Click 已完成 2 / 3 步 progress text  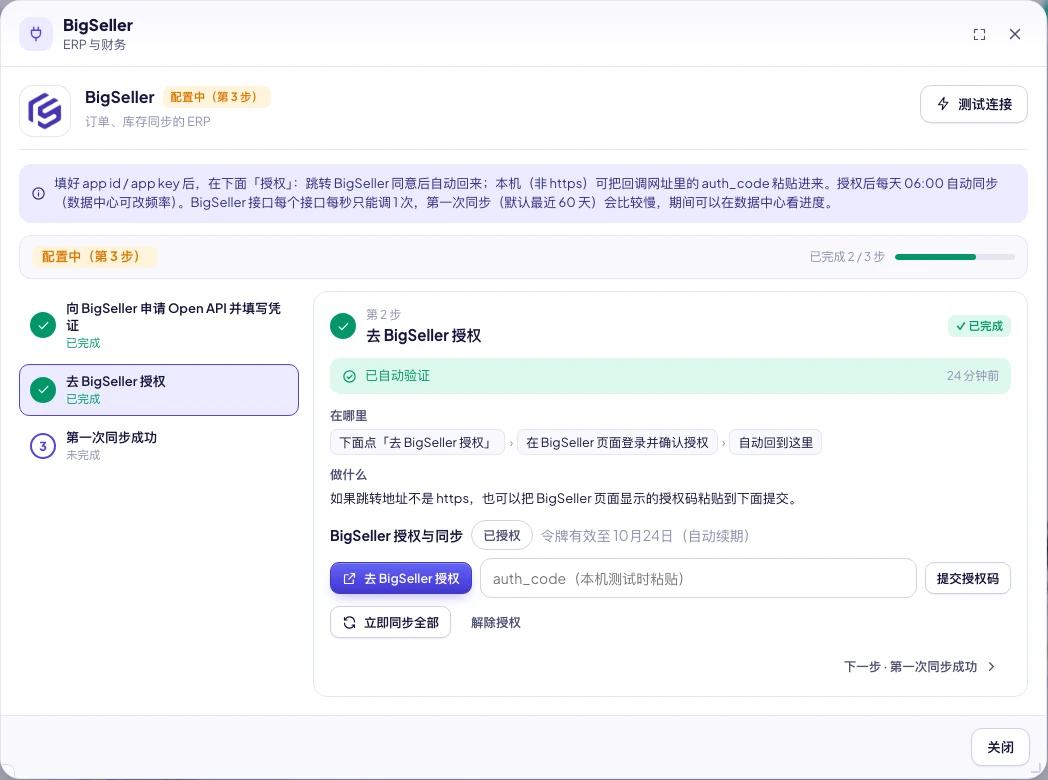point(847,257)
